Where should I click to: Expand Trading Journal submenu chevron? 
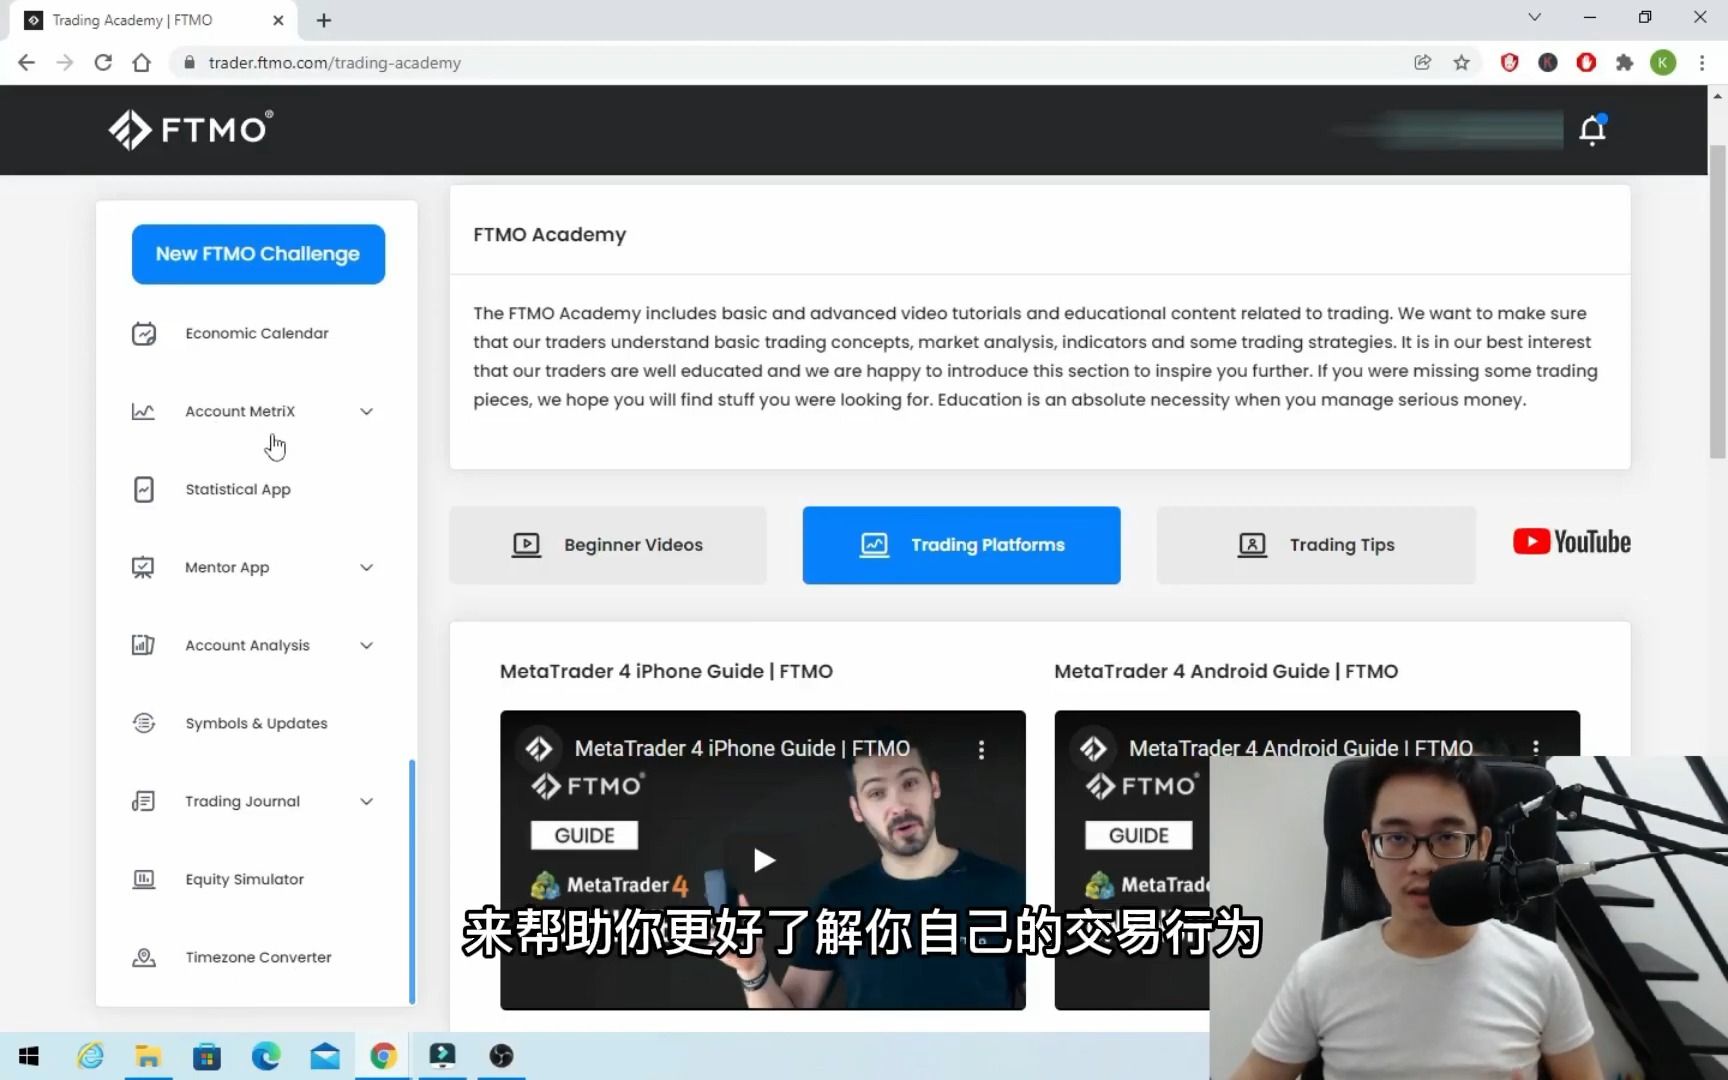click(366, 801)
